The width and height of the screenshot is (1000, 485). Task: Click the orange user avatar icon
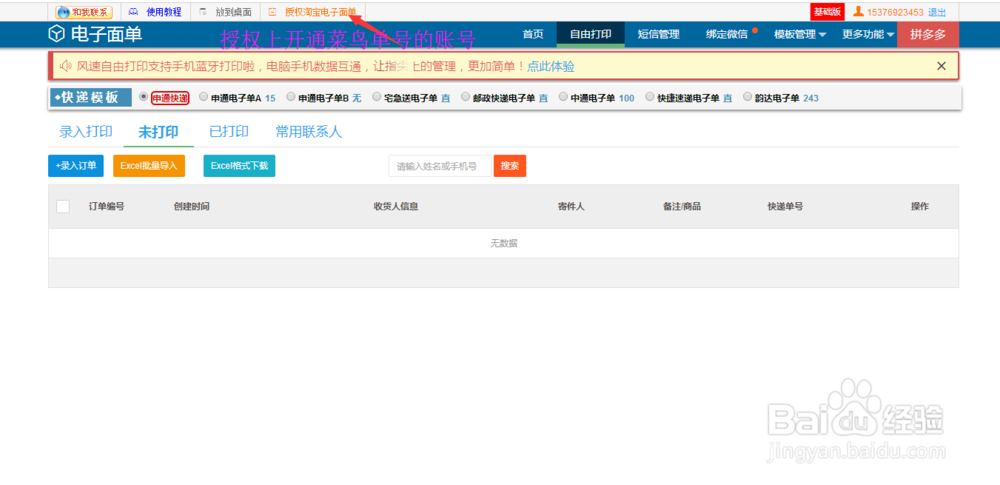pyautogui.click(x=858, y=11)
